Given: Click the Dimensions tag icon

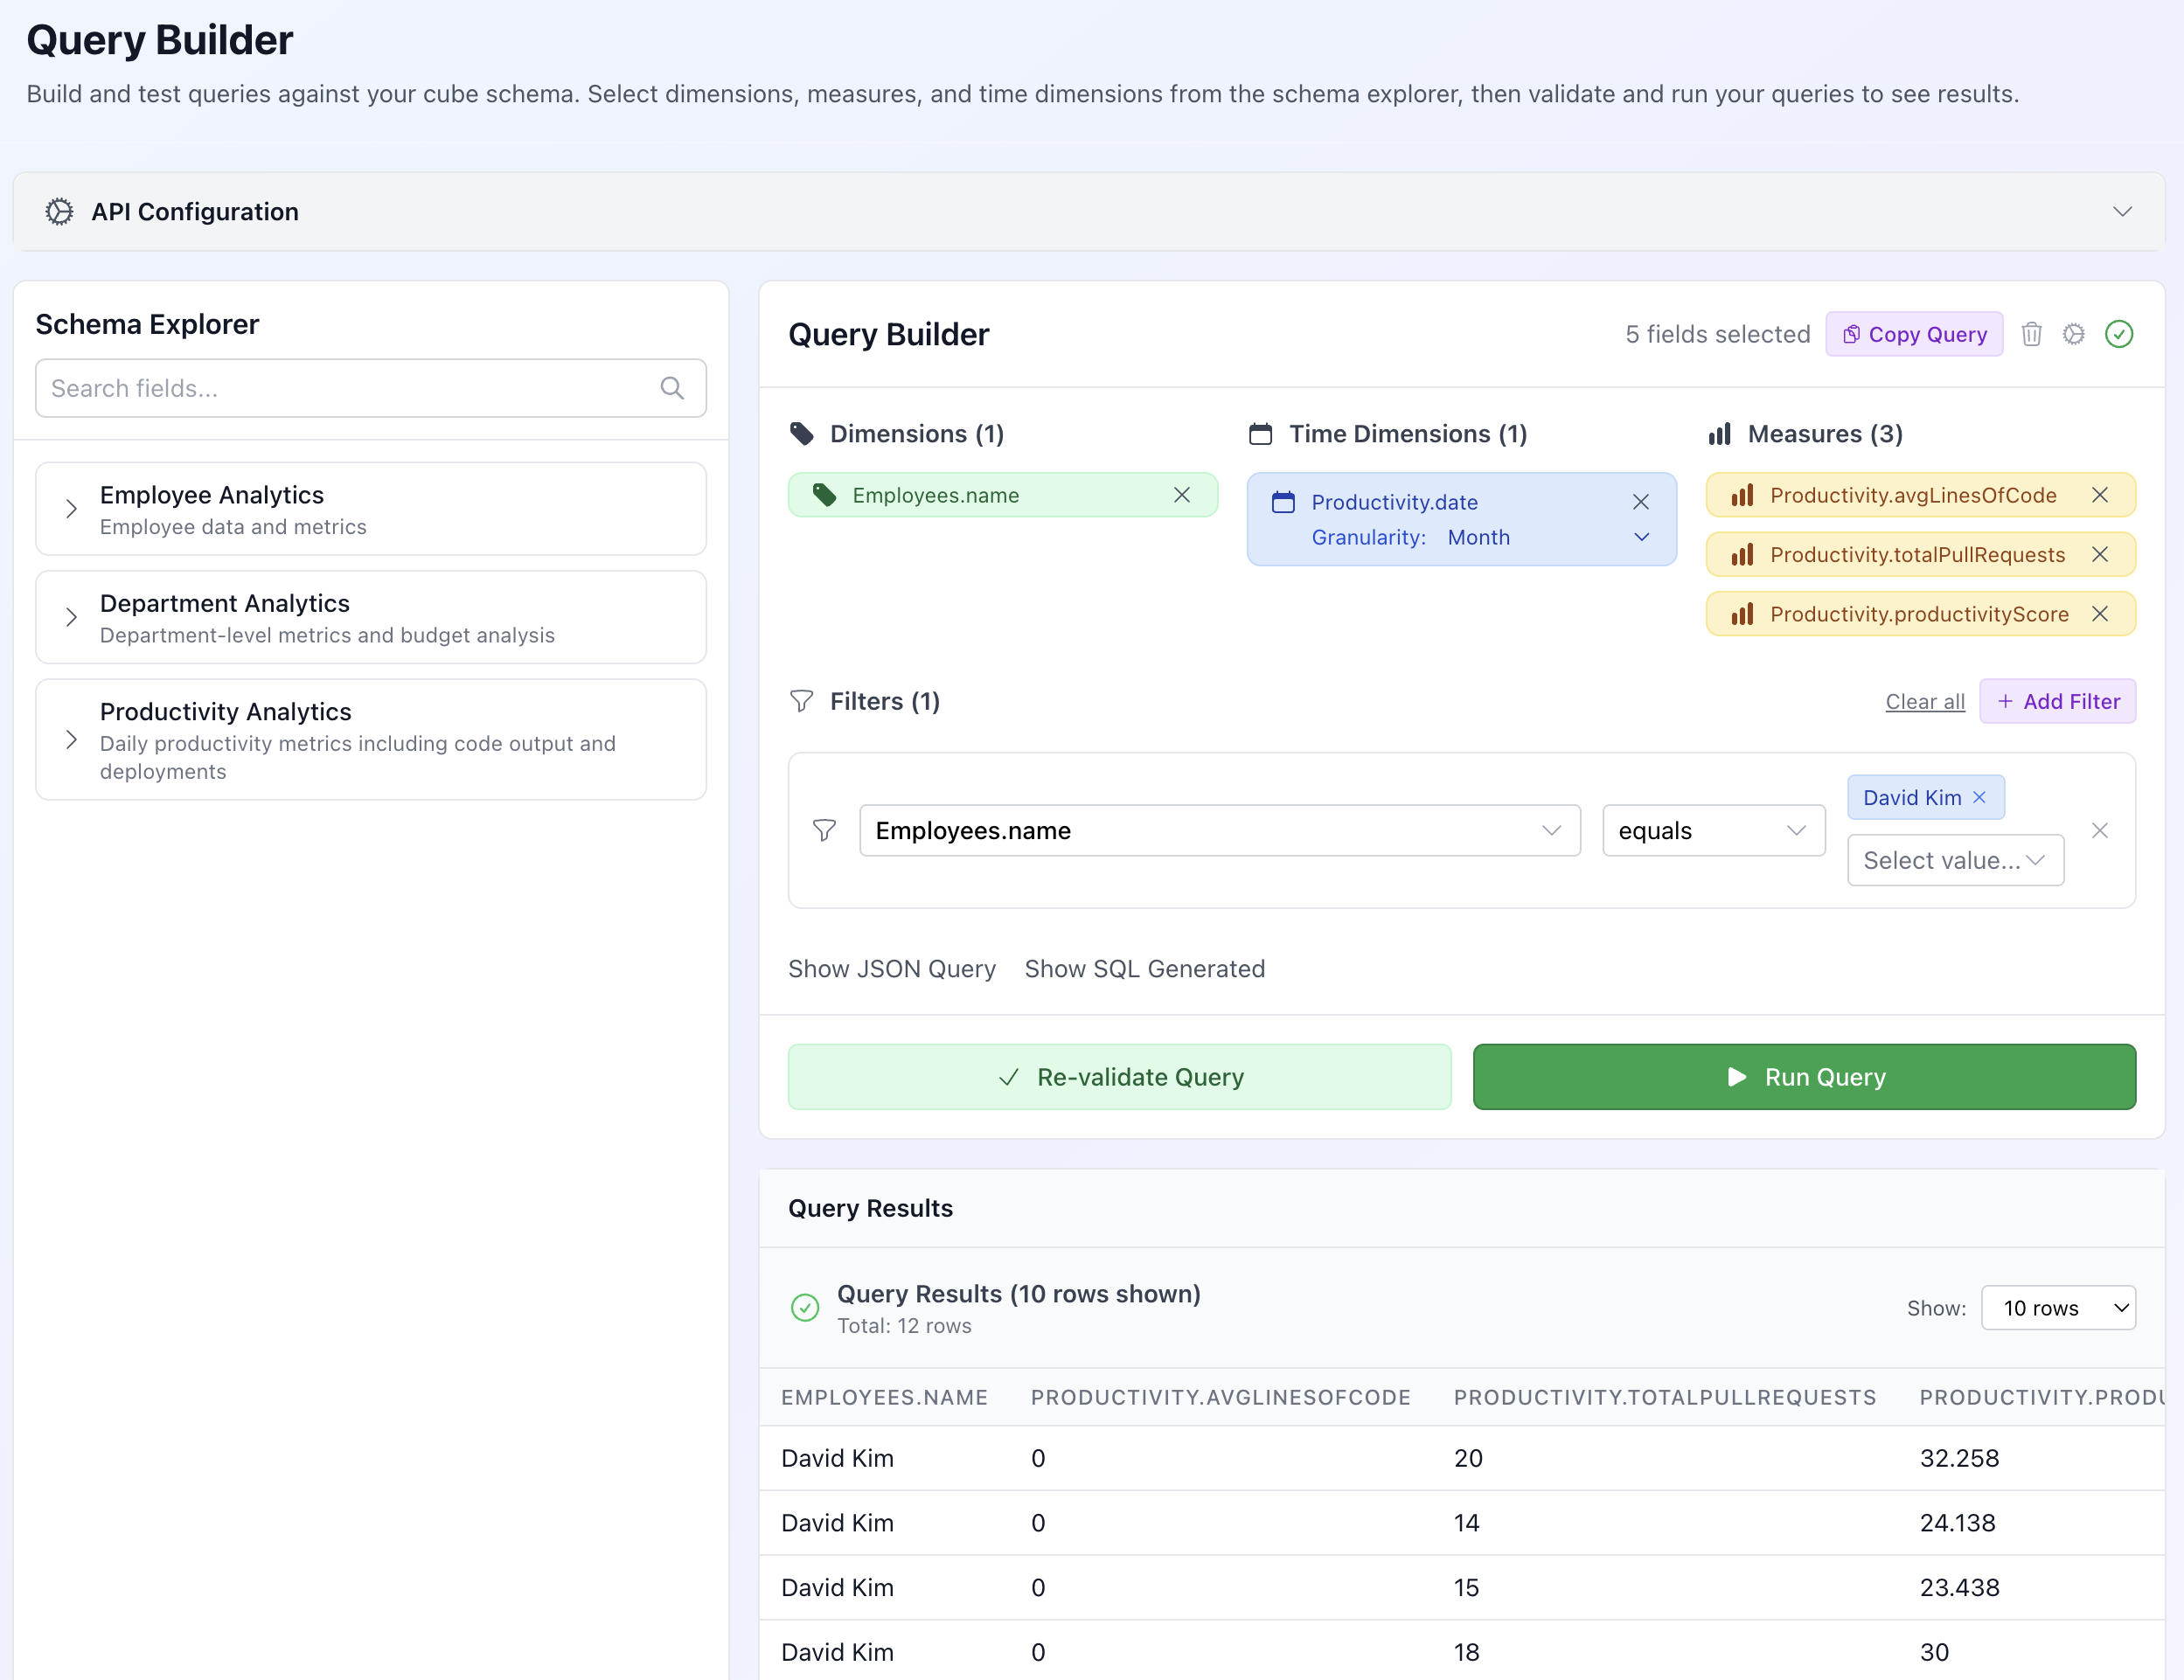Looking at the screenshot, I should 802,434.
